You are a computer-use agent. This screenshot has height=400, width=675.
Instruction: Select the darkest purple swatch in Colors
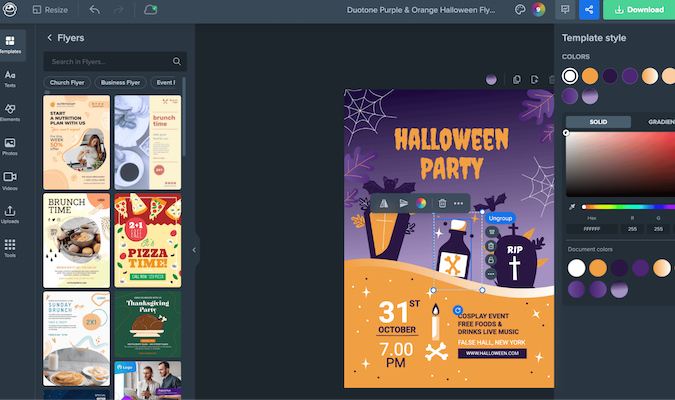[610, 76]
